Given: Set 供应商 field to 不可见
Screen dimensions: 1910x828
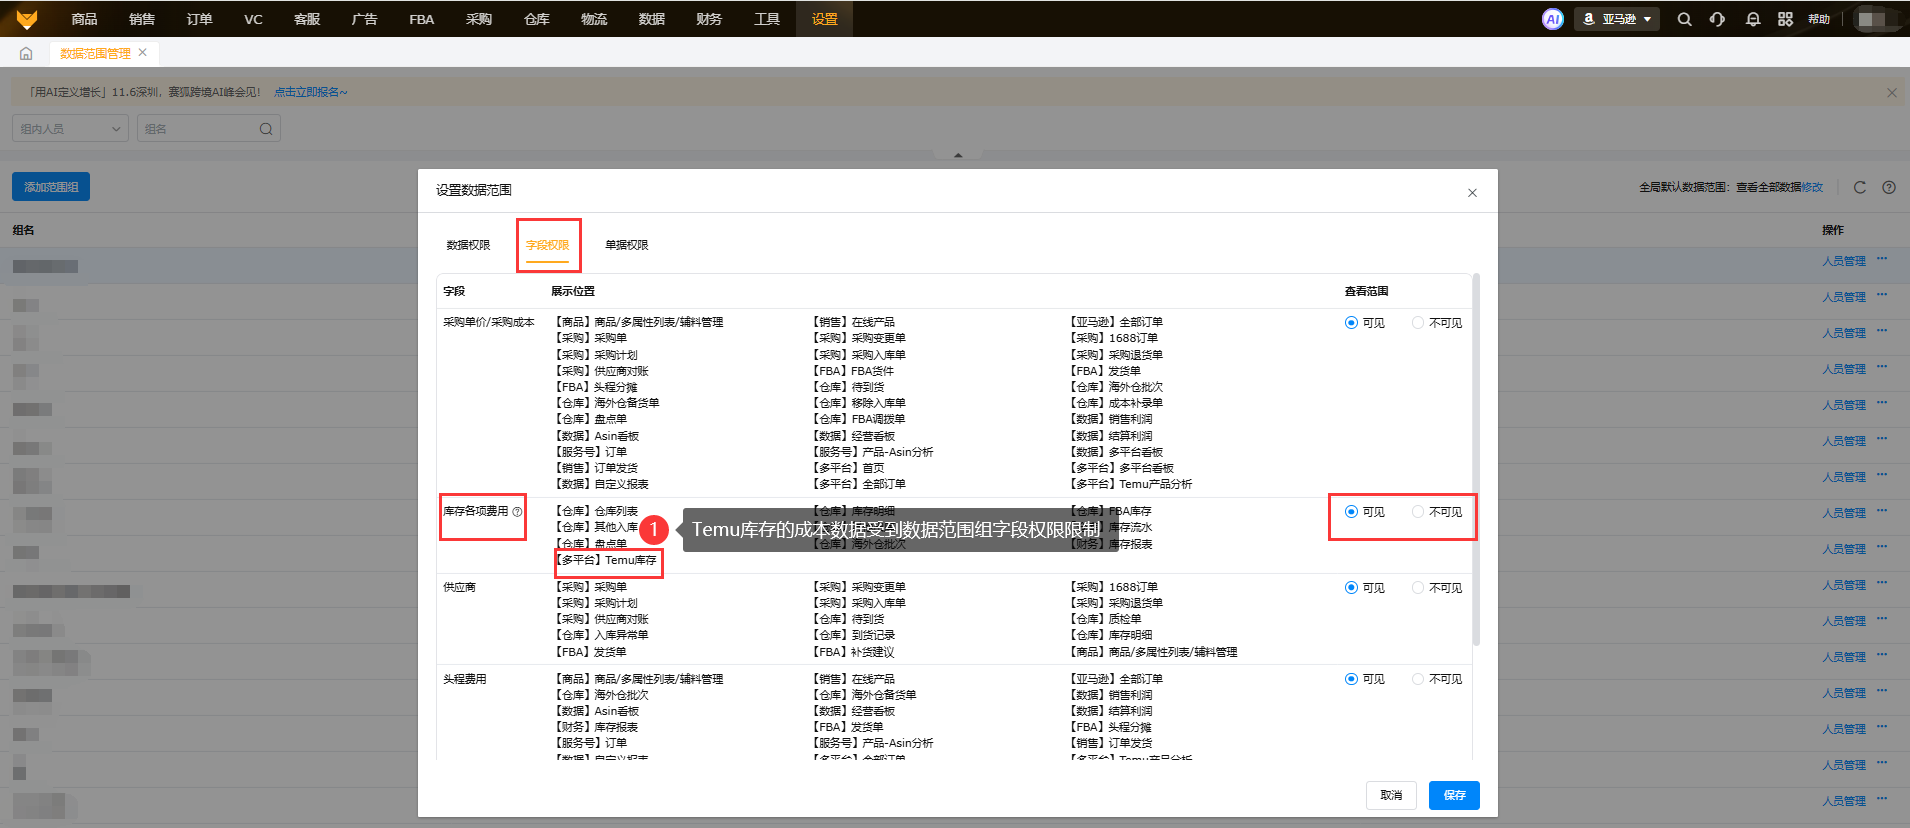Looking at the screenshot, I should [x=1418, y=588].
